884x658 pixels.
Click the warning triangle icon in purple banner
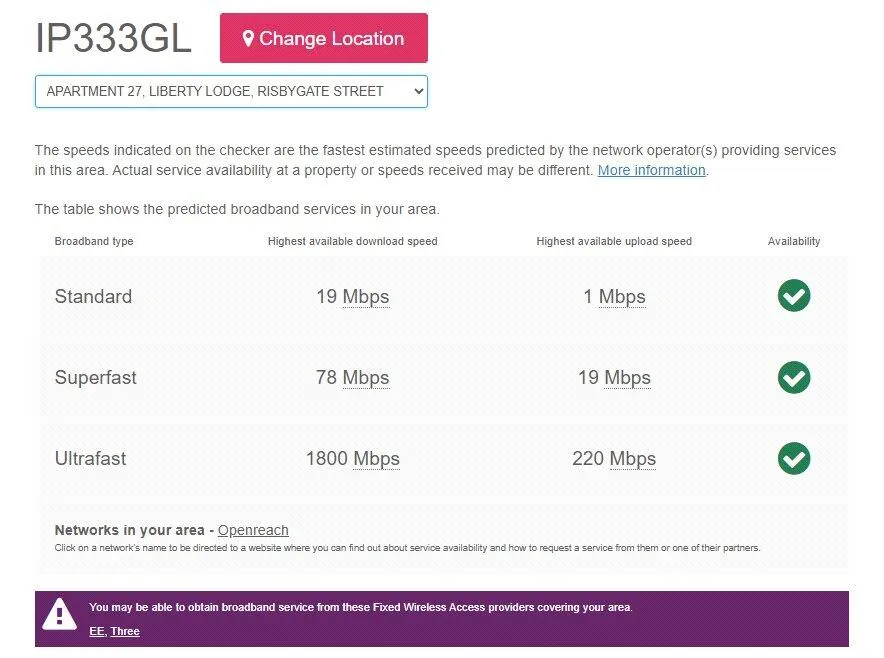pyautogui.click(x=60, y=613)
